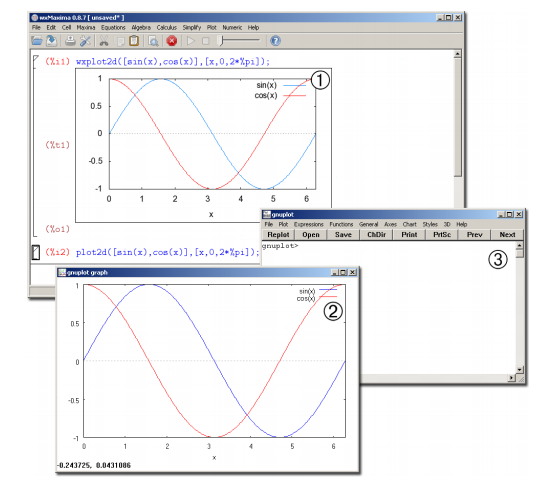Open the Algebra menu

tap(141, 27)
